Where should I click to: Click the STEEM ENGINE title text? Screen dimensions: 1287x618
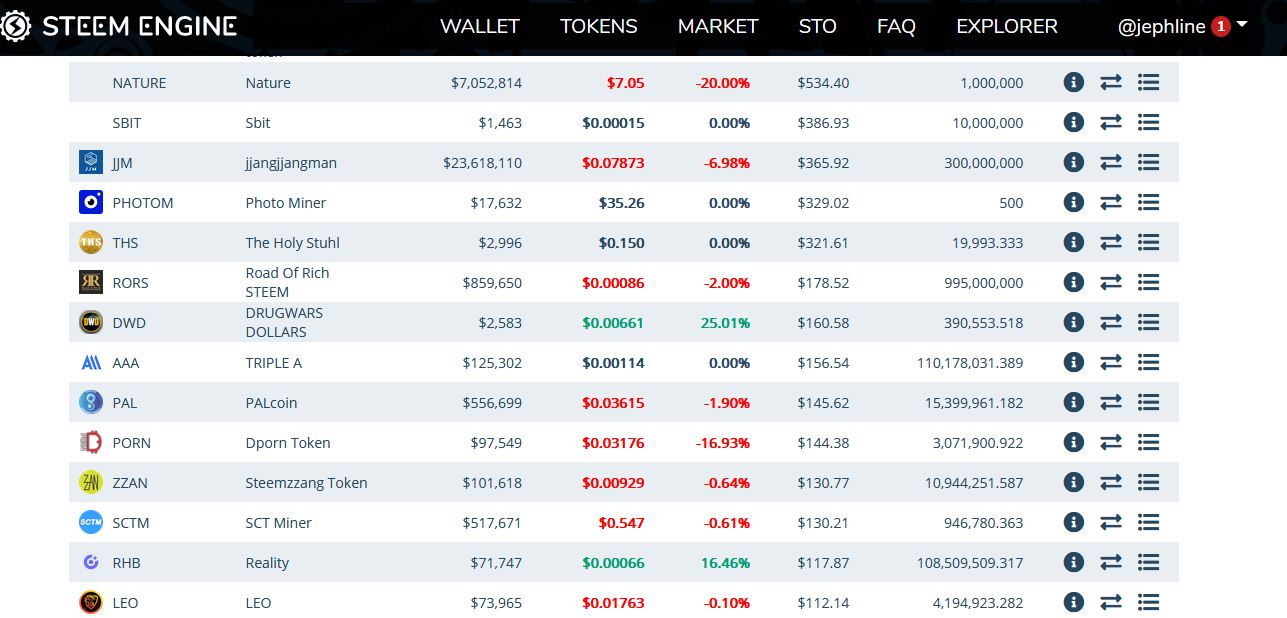tap(140, 27)
